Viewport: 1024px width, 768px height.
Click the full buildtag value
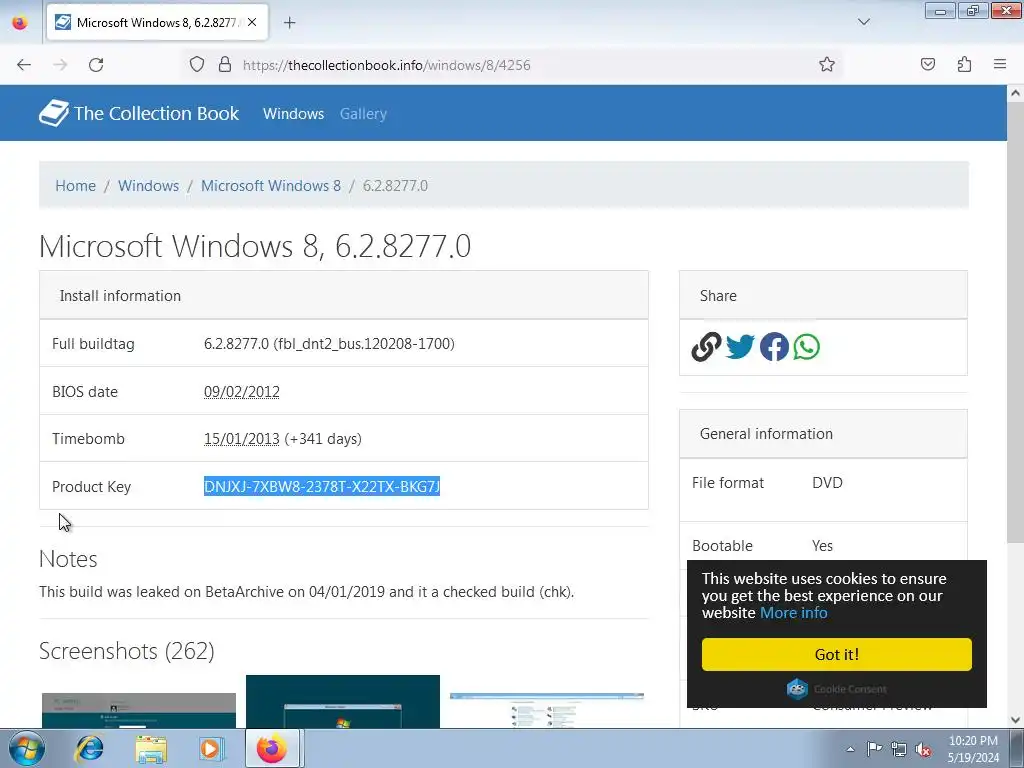[x=329, y=344]
